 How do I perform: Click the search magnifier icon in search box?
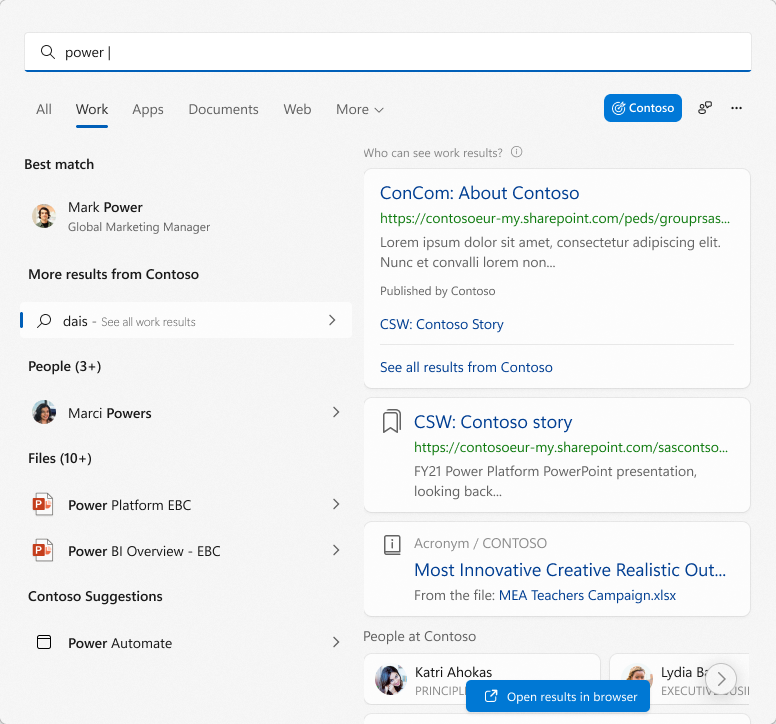coord(48,52)
